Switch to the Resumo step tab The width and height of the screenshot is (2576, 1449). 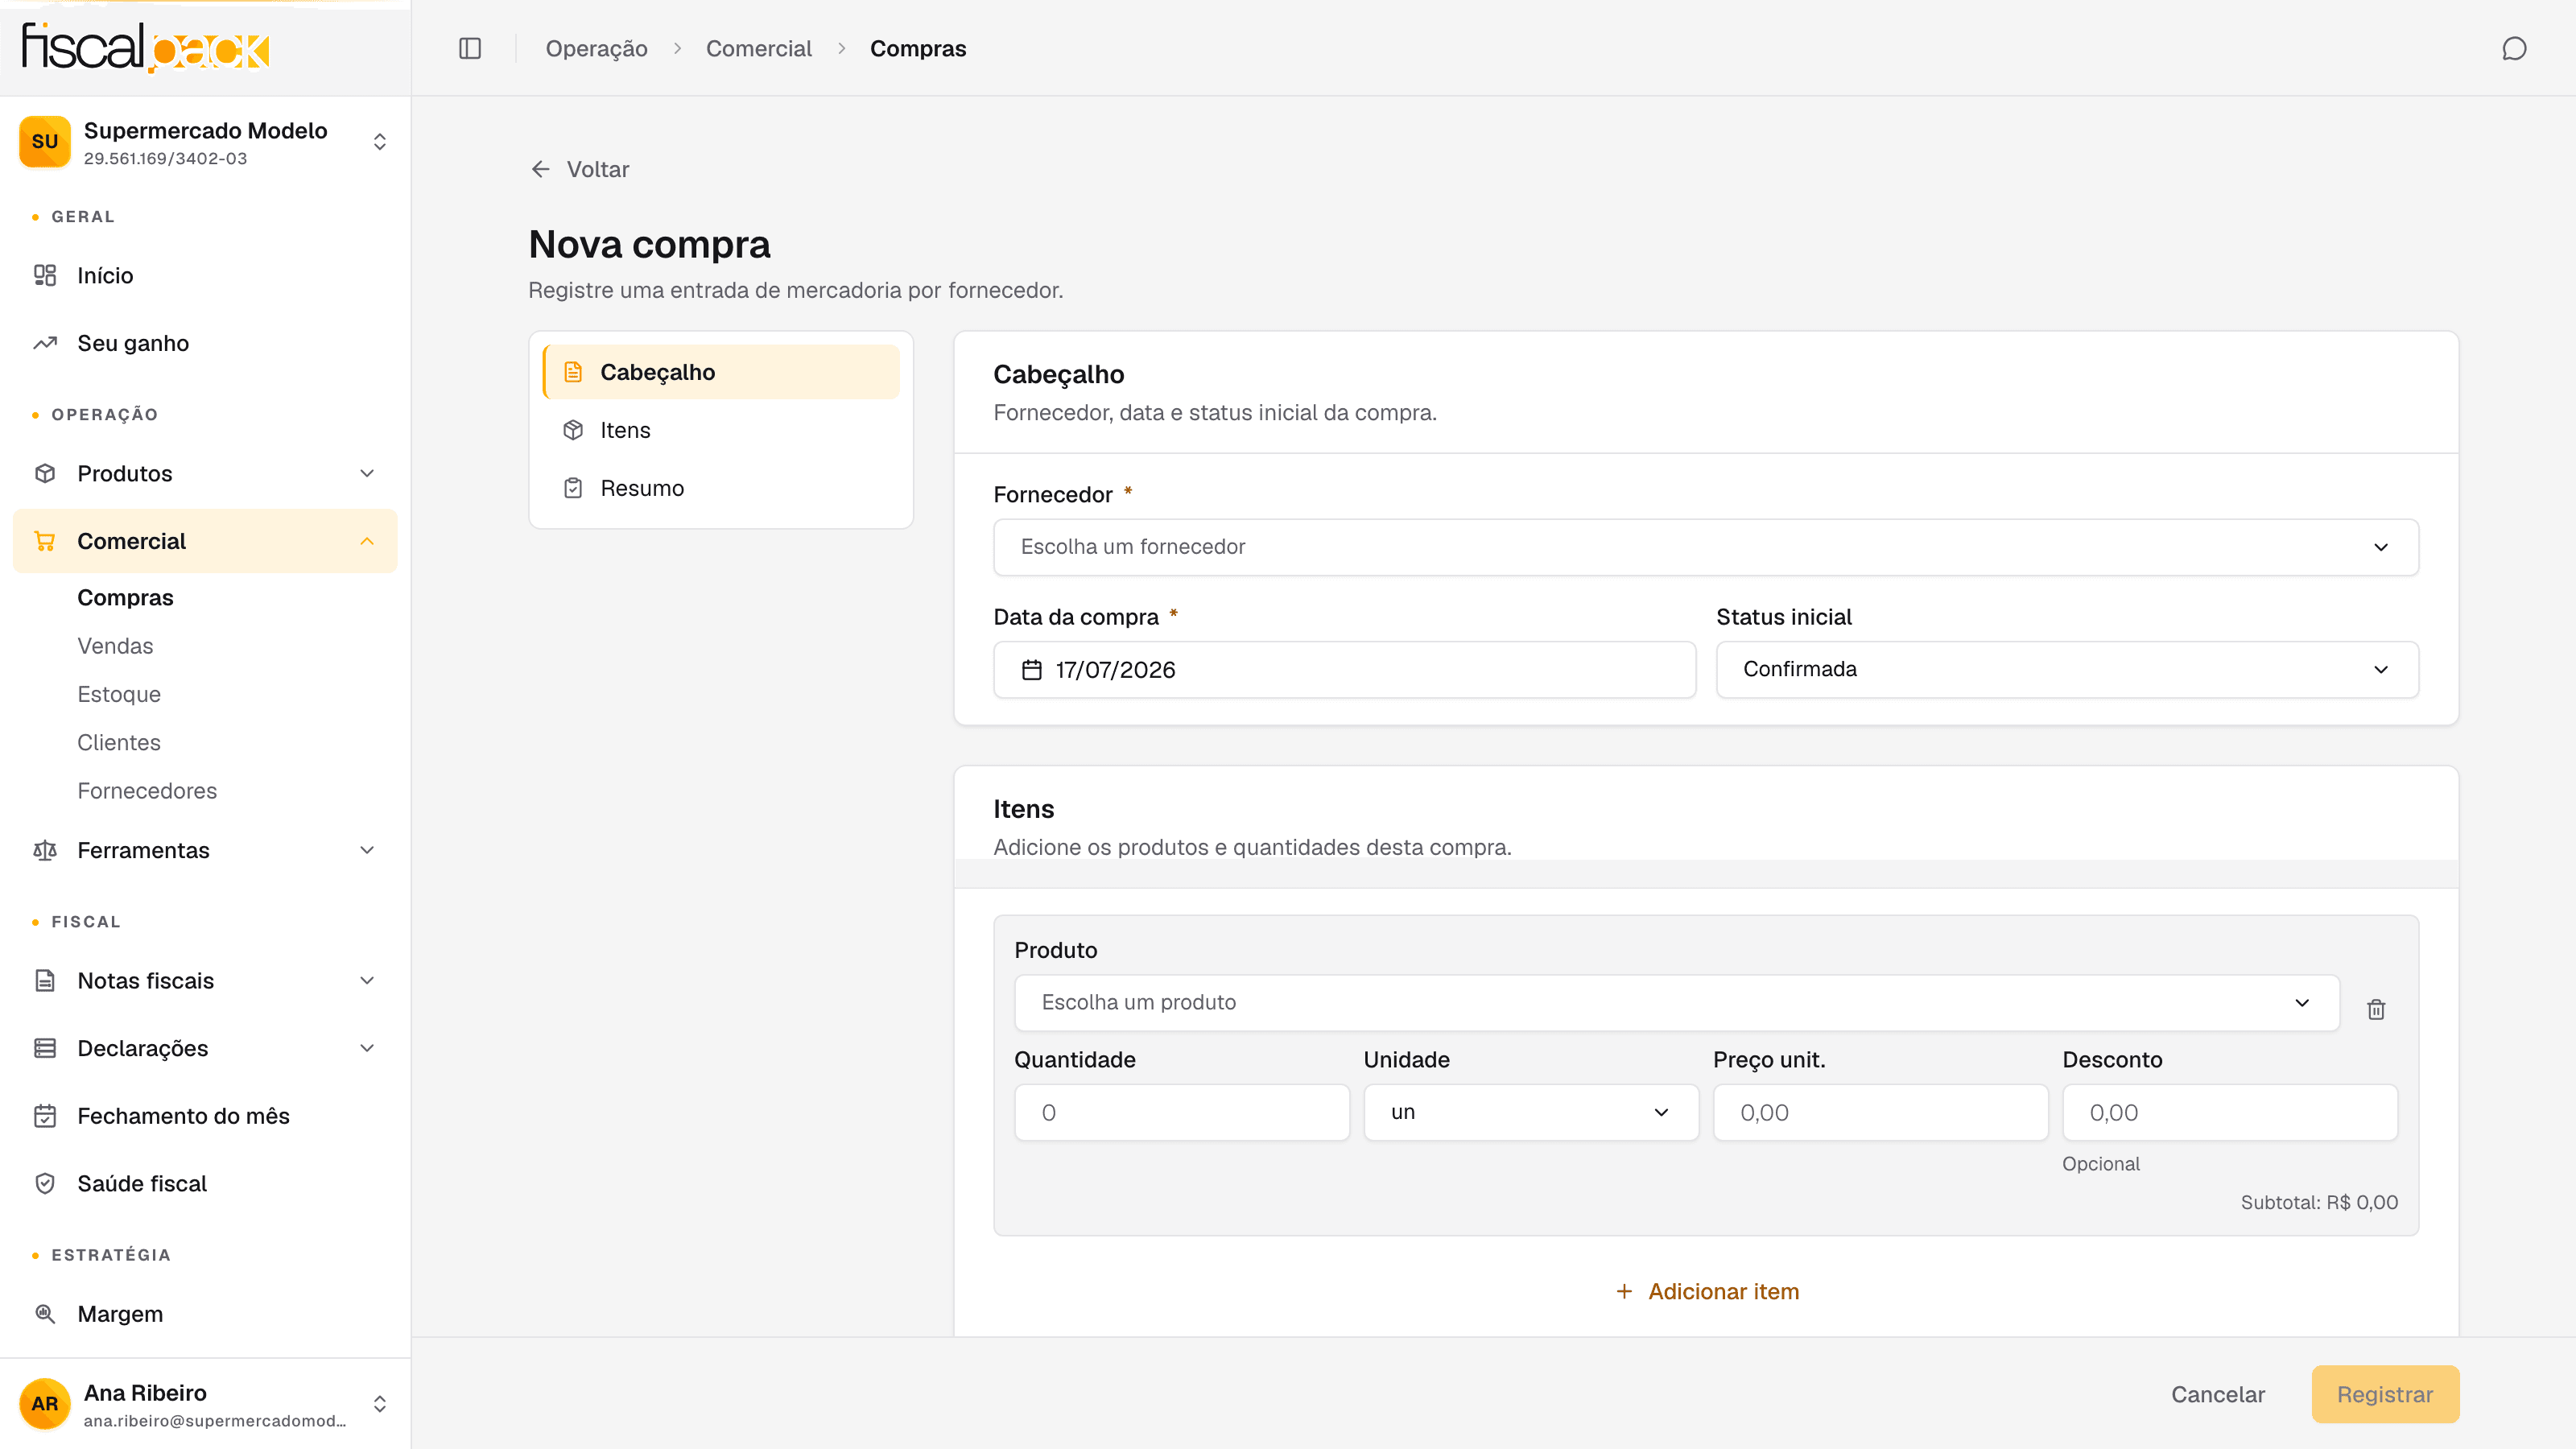[x=721, y=488]
